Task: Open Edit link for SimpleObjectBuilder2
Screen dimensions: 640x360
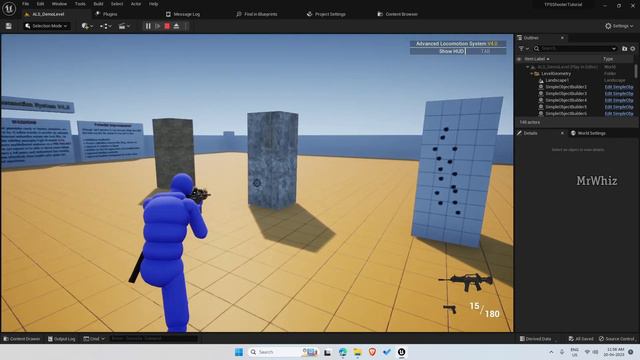Action: point(619,87)
